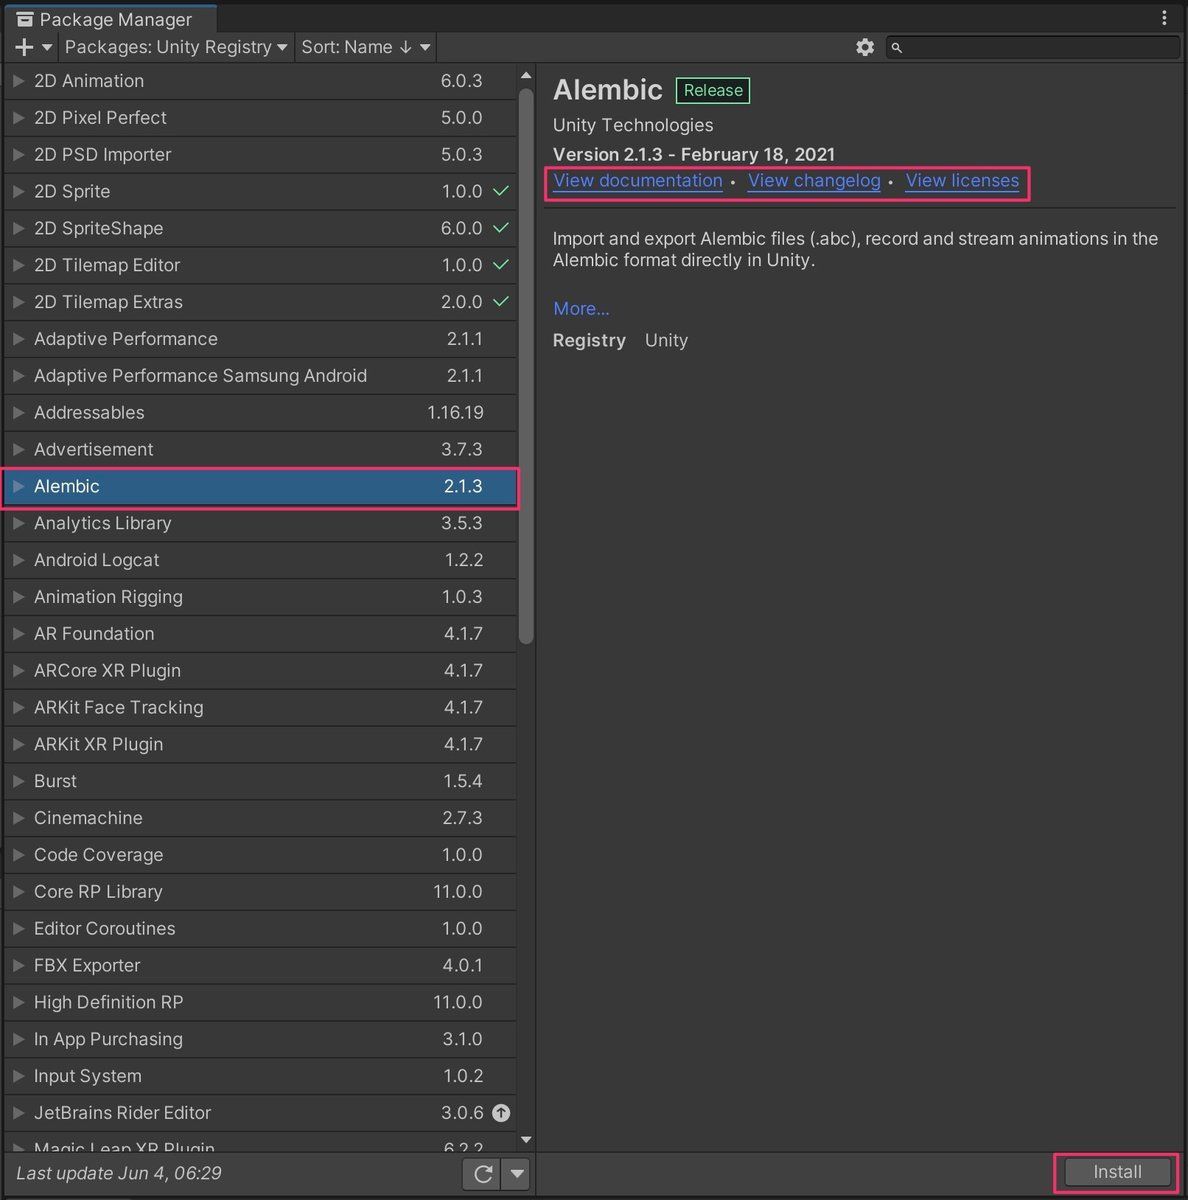Select the Android Logcat package

point(260,561)
